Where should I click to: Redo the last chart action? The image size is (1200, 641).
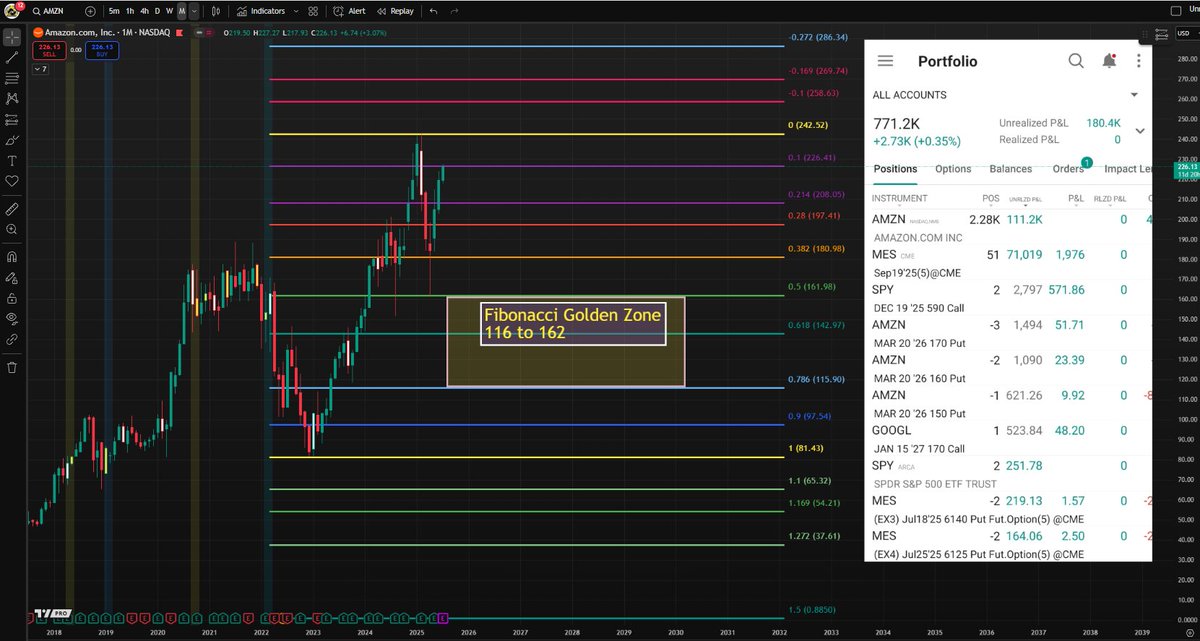pyautogui.click(x=455, y=11)
